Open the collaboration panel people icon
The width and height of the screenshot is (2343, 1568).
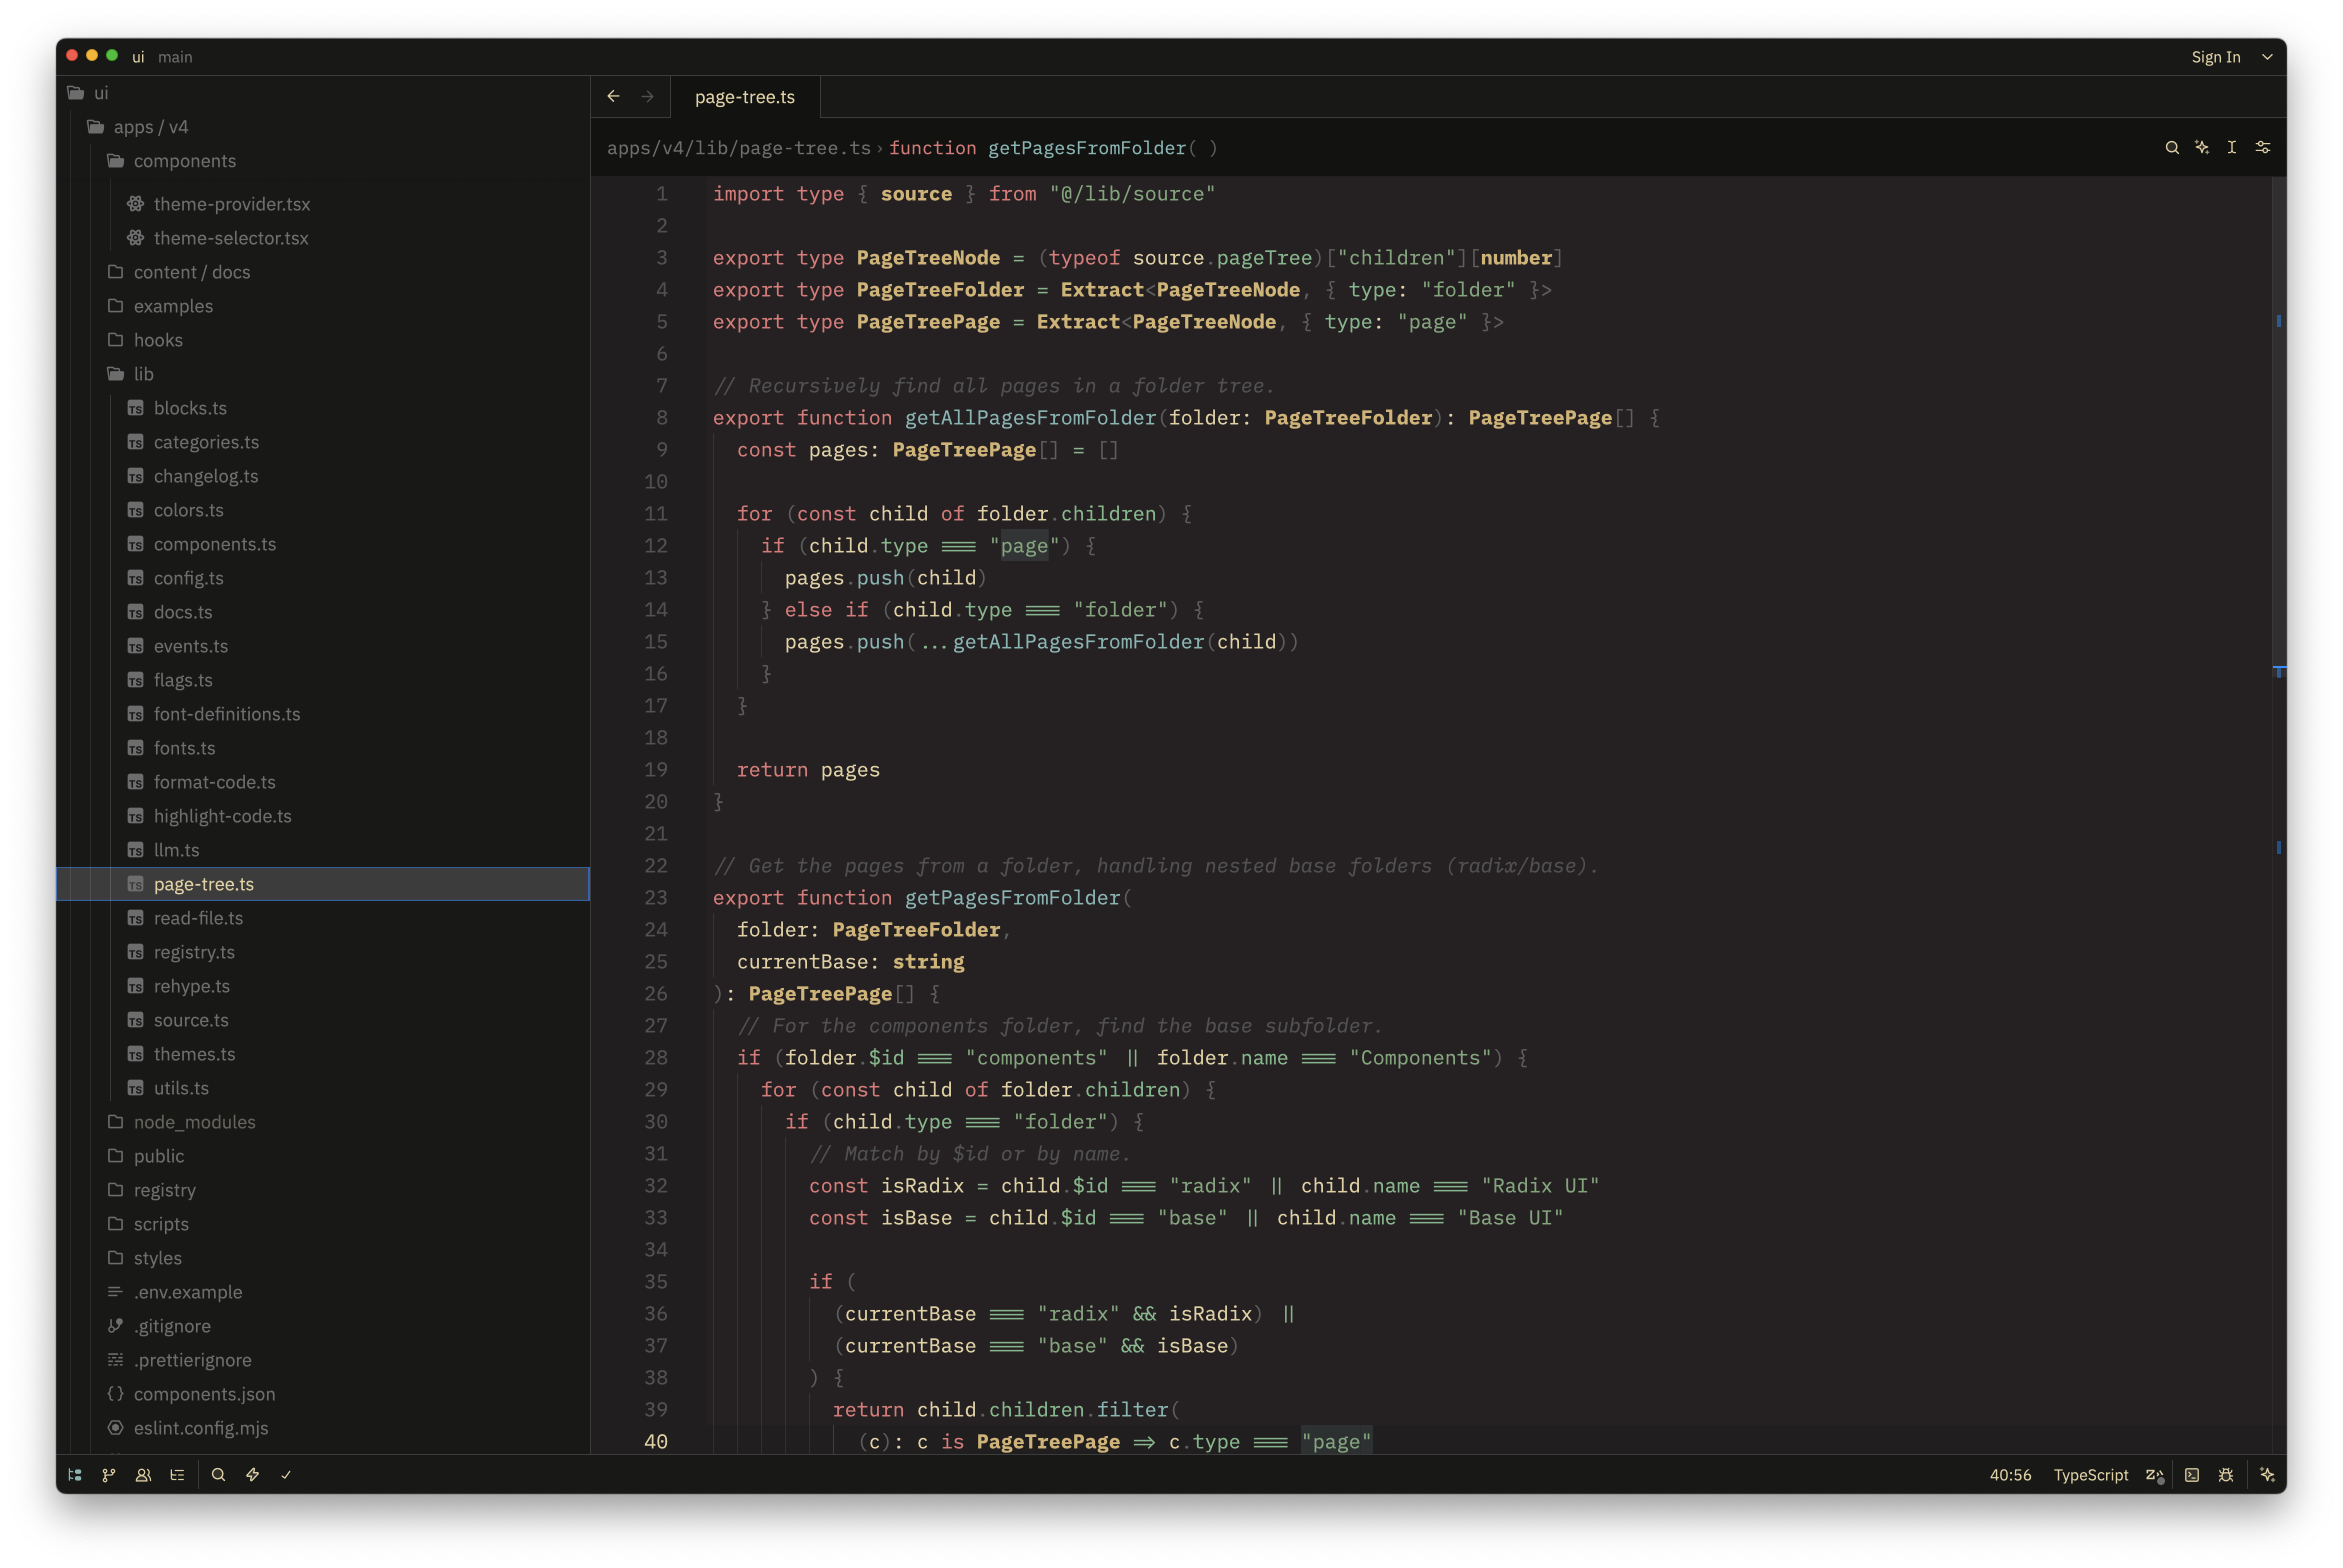pos(143,1474)
